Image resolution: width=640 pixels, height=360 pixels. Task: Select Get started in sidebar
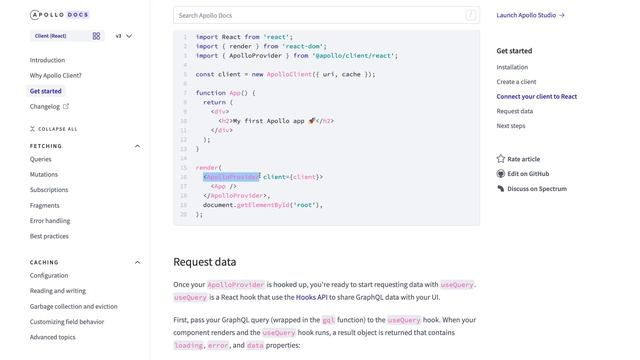pos(46,91)
